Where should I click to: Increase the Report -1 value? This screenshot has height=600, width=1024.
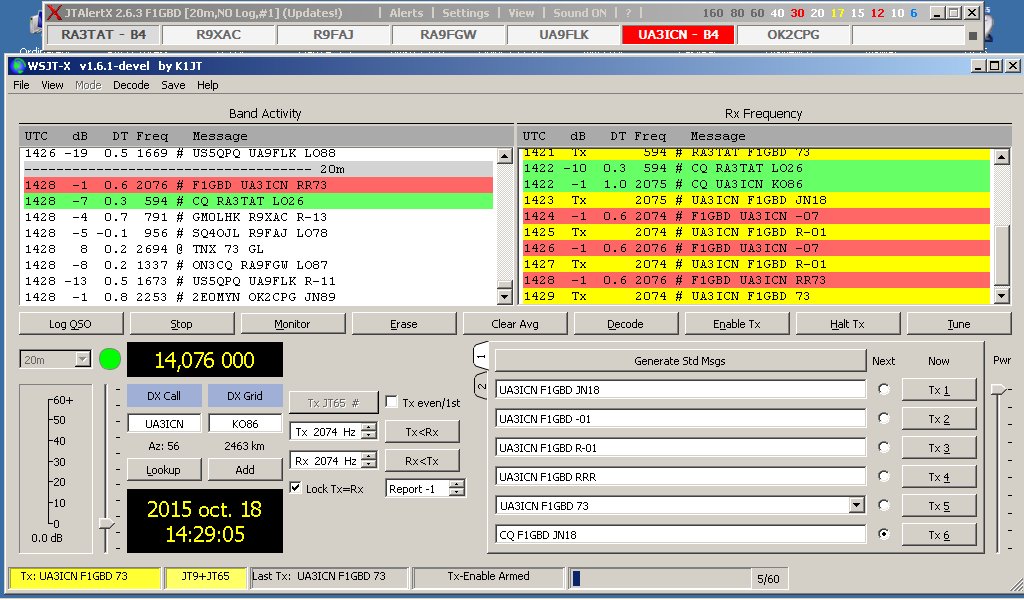pyautogui.click(x=457, y=484)
